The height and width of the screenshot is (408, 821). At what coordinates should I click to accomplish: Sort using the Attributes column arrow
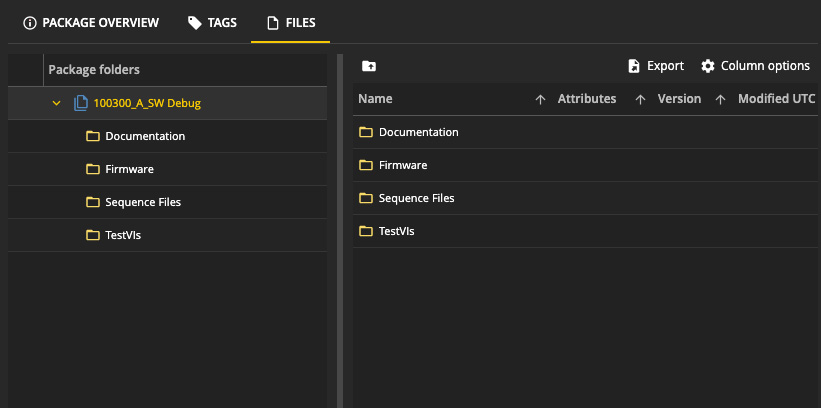(640, 99)
